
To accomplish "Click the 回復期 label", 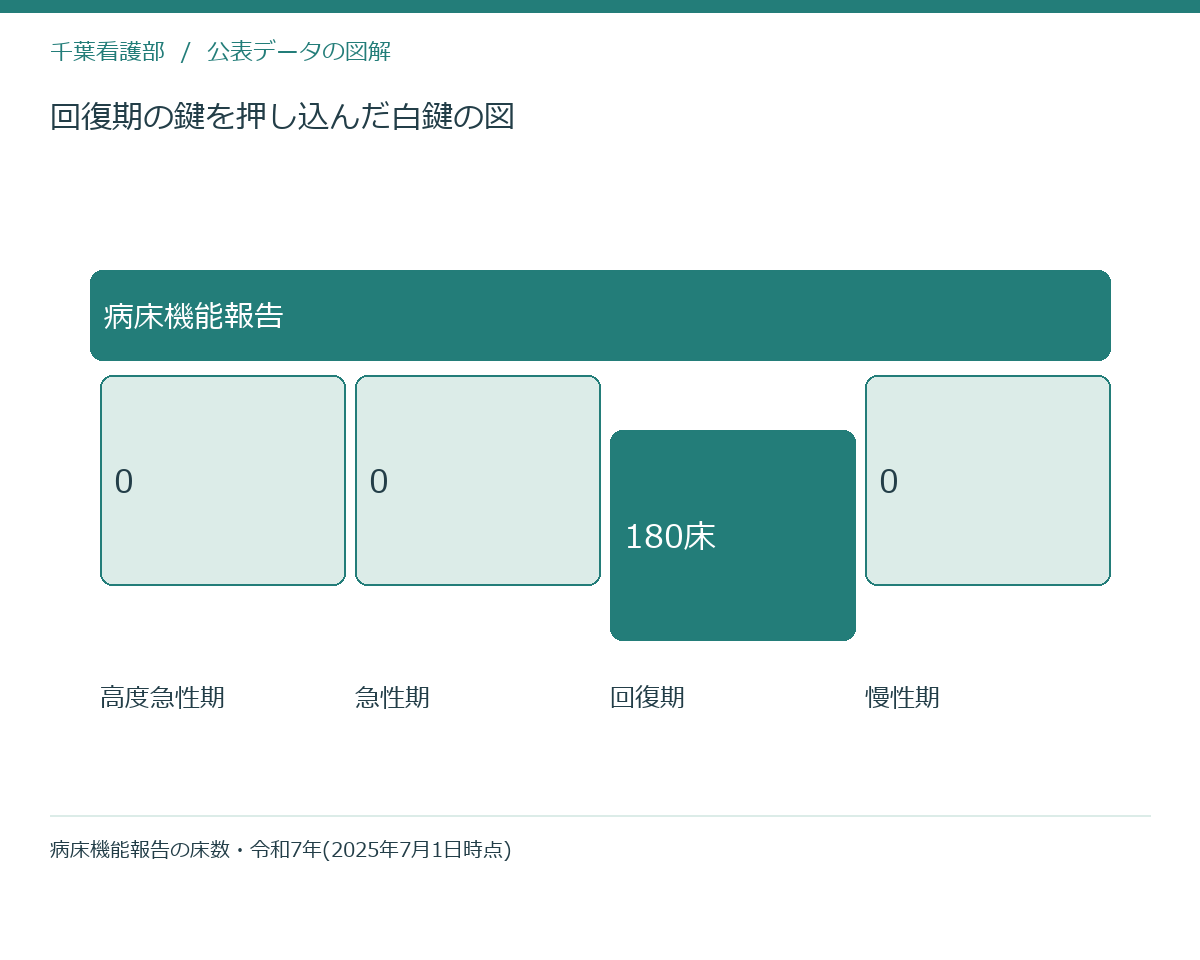I will click(647, 697).
